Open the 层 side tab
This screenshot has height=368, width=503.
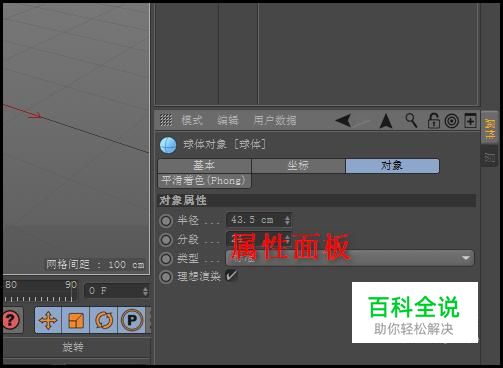coord(489,157)
